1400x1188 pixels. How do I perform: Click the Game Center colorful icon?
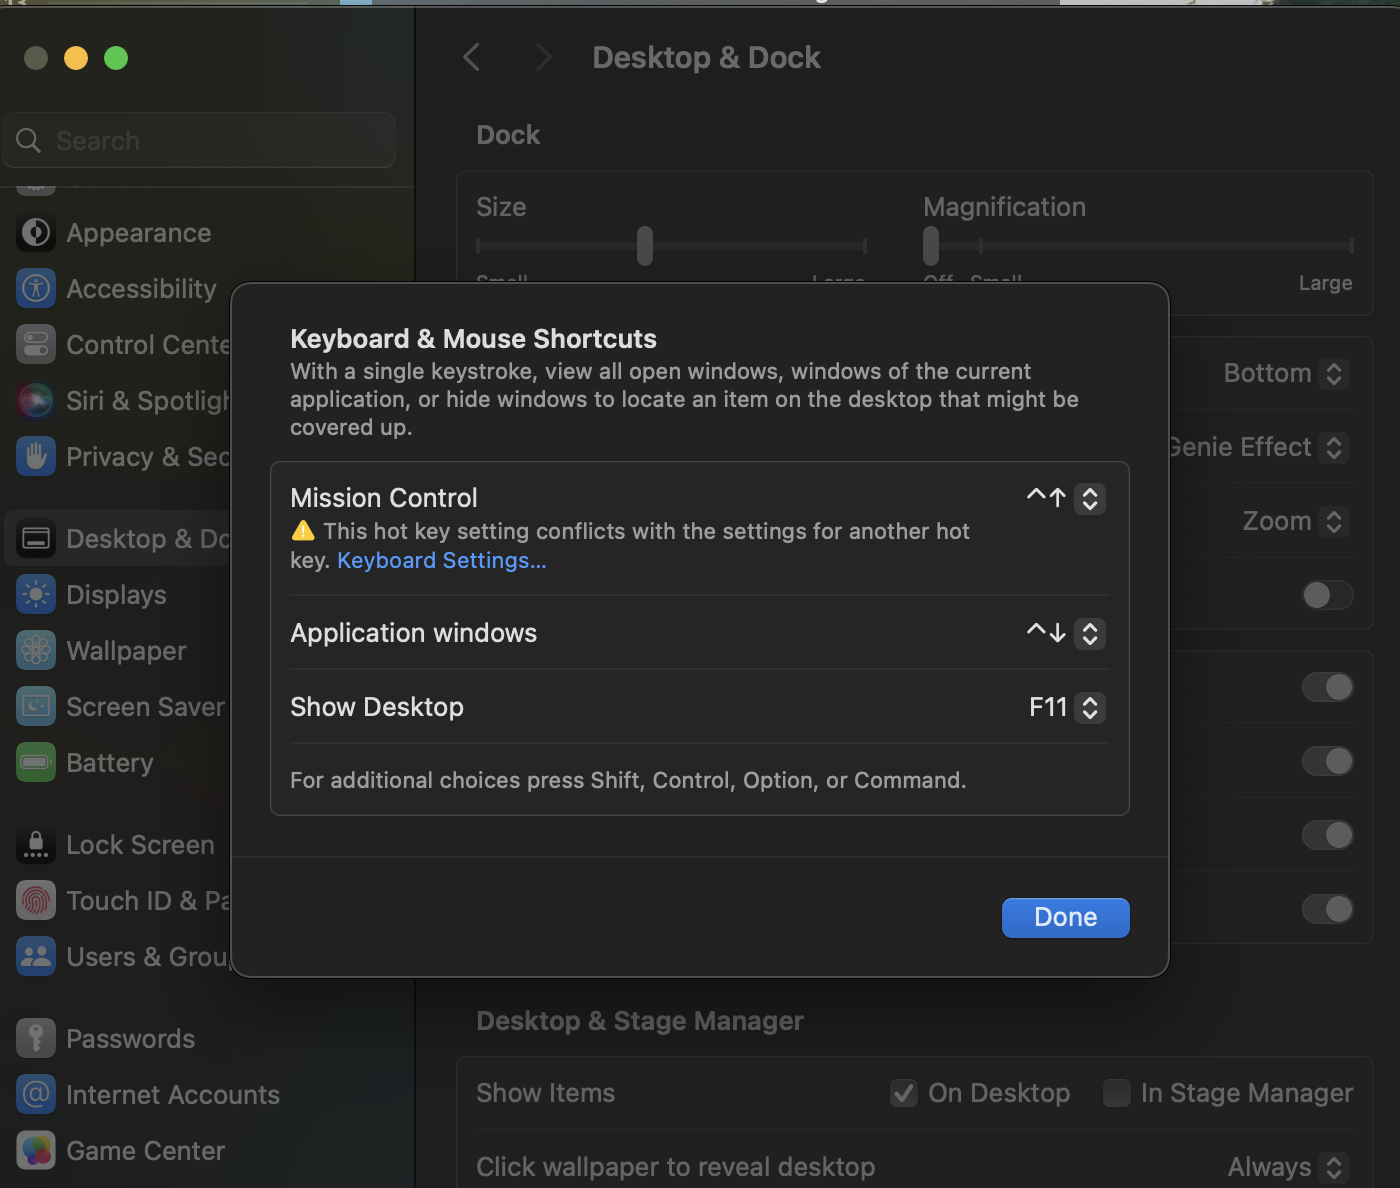tap(36, 1151)
